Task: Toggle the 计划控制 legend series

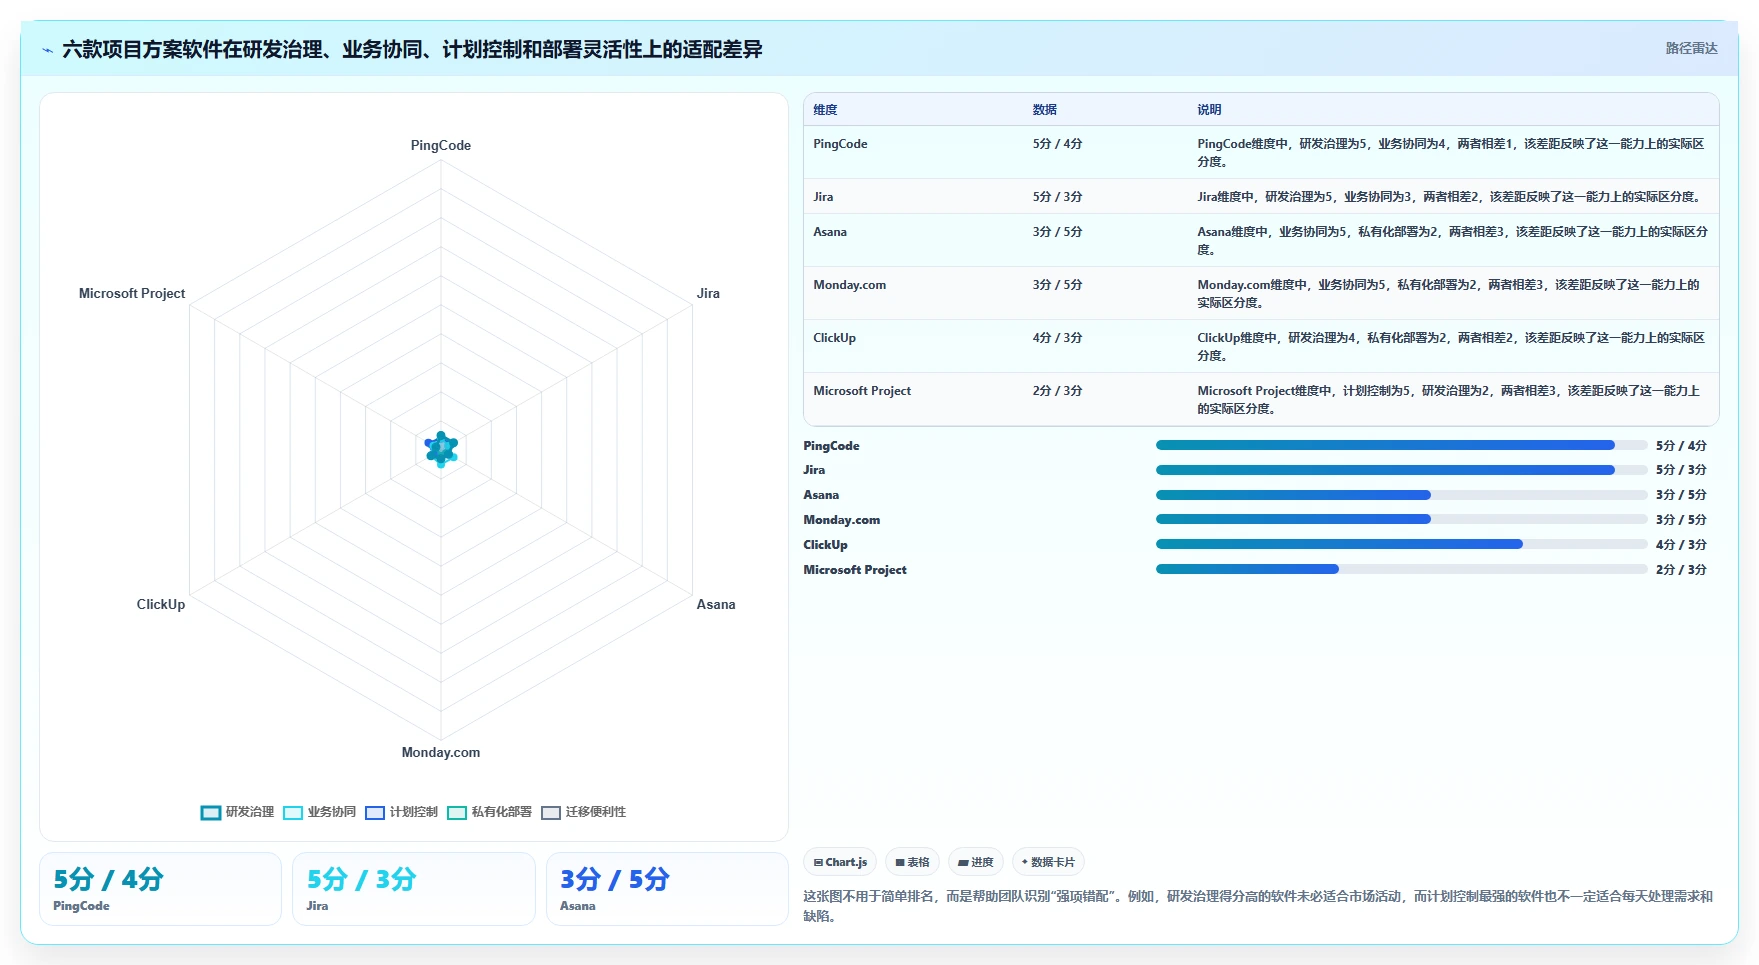Action: click(x=401, y=812)
